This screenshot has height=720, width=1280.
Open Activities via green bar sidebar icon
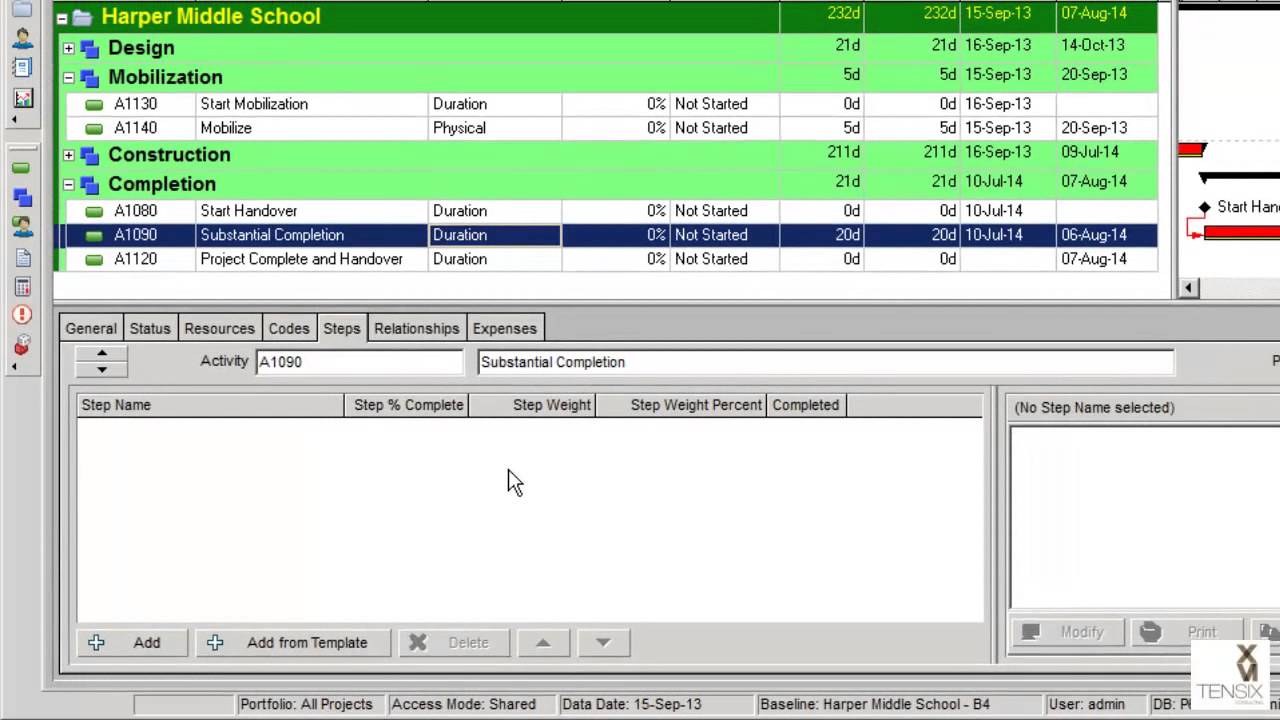pyautogui.click(x=21, y=168)
